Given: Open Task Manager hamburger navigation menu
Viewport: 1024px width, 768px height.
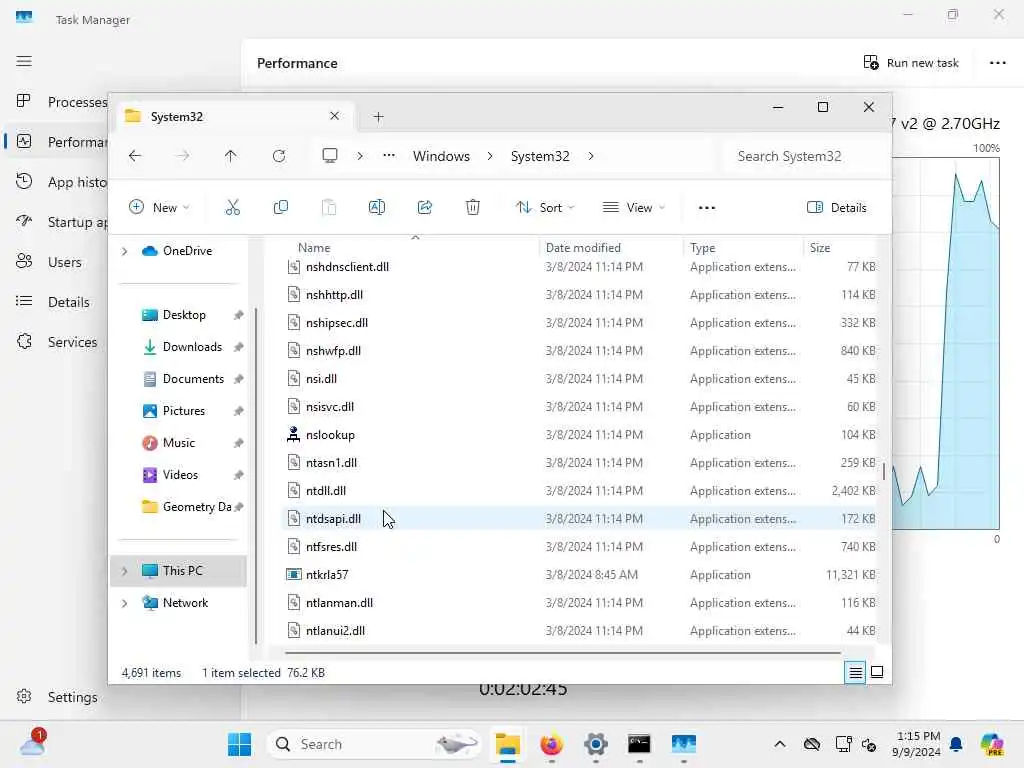Looking at the screenshot, I should pyautogui.click(x=24, y=61).
